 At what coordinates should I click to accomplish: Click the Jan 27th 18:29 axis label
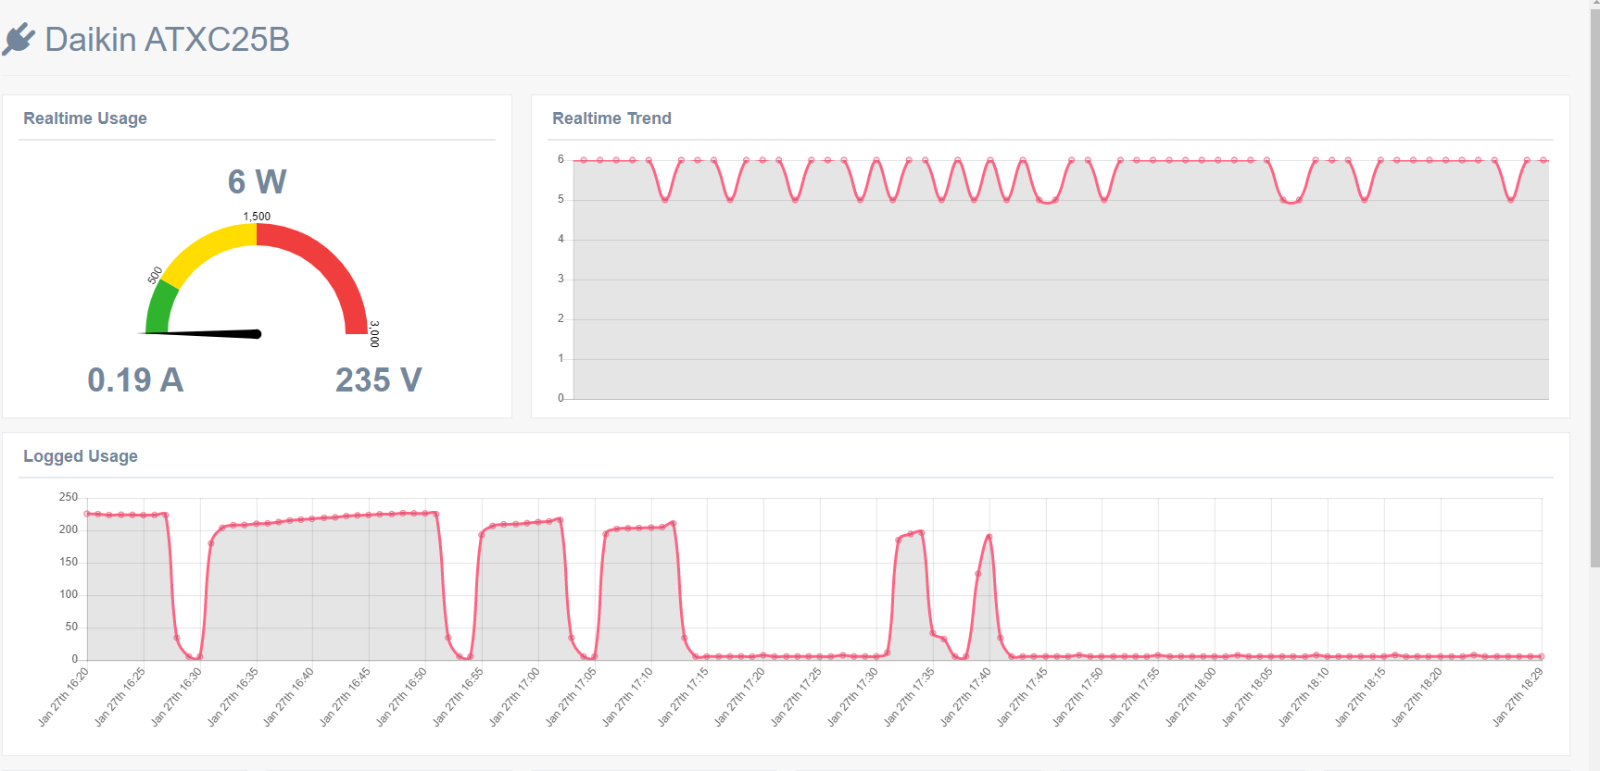pos(1518,696)
